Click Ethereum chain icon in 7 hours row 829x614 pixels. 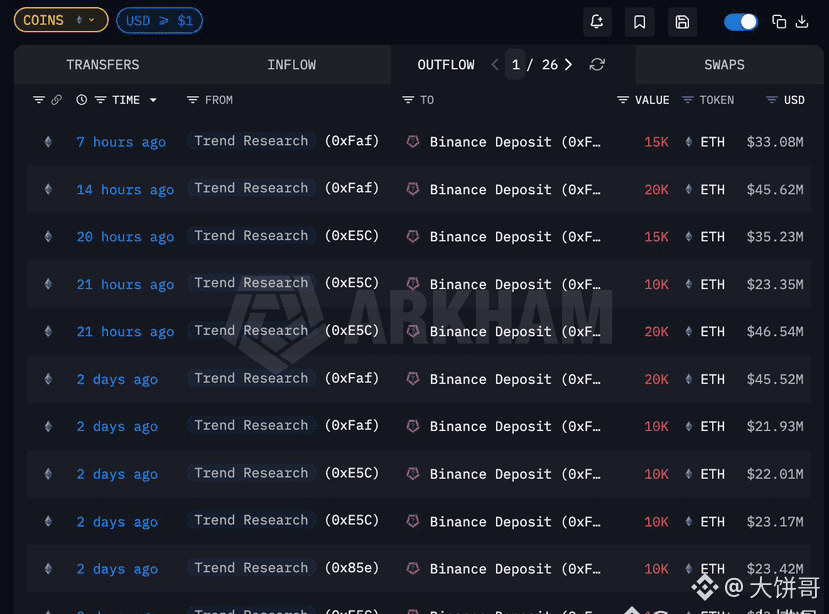pyautogui.click(x=48, y=142)
